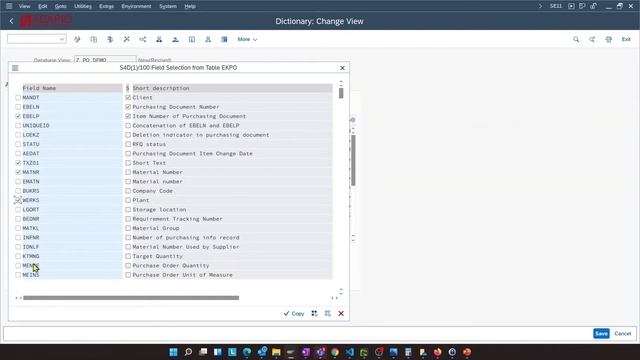Screen dimensions: 640x360
Task: Click the back arrow in the title bar
Action: click(x=11, y=21)
